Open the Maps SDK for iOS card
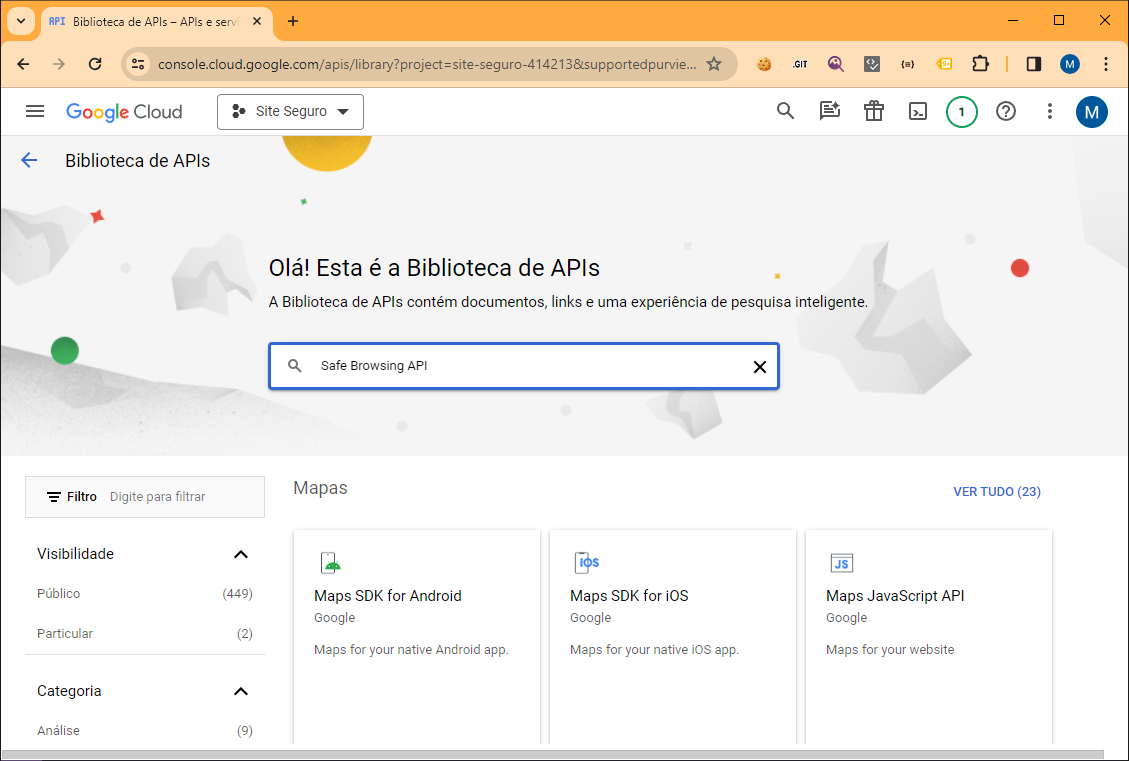The height and width of the screenshot is (761, 1129). (673, 637)
